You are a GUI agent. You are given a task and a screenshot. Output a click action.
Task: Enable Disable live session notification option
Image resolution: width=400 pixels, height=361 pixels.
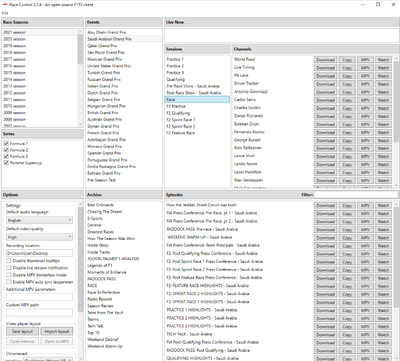click(9, 268)
